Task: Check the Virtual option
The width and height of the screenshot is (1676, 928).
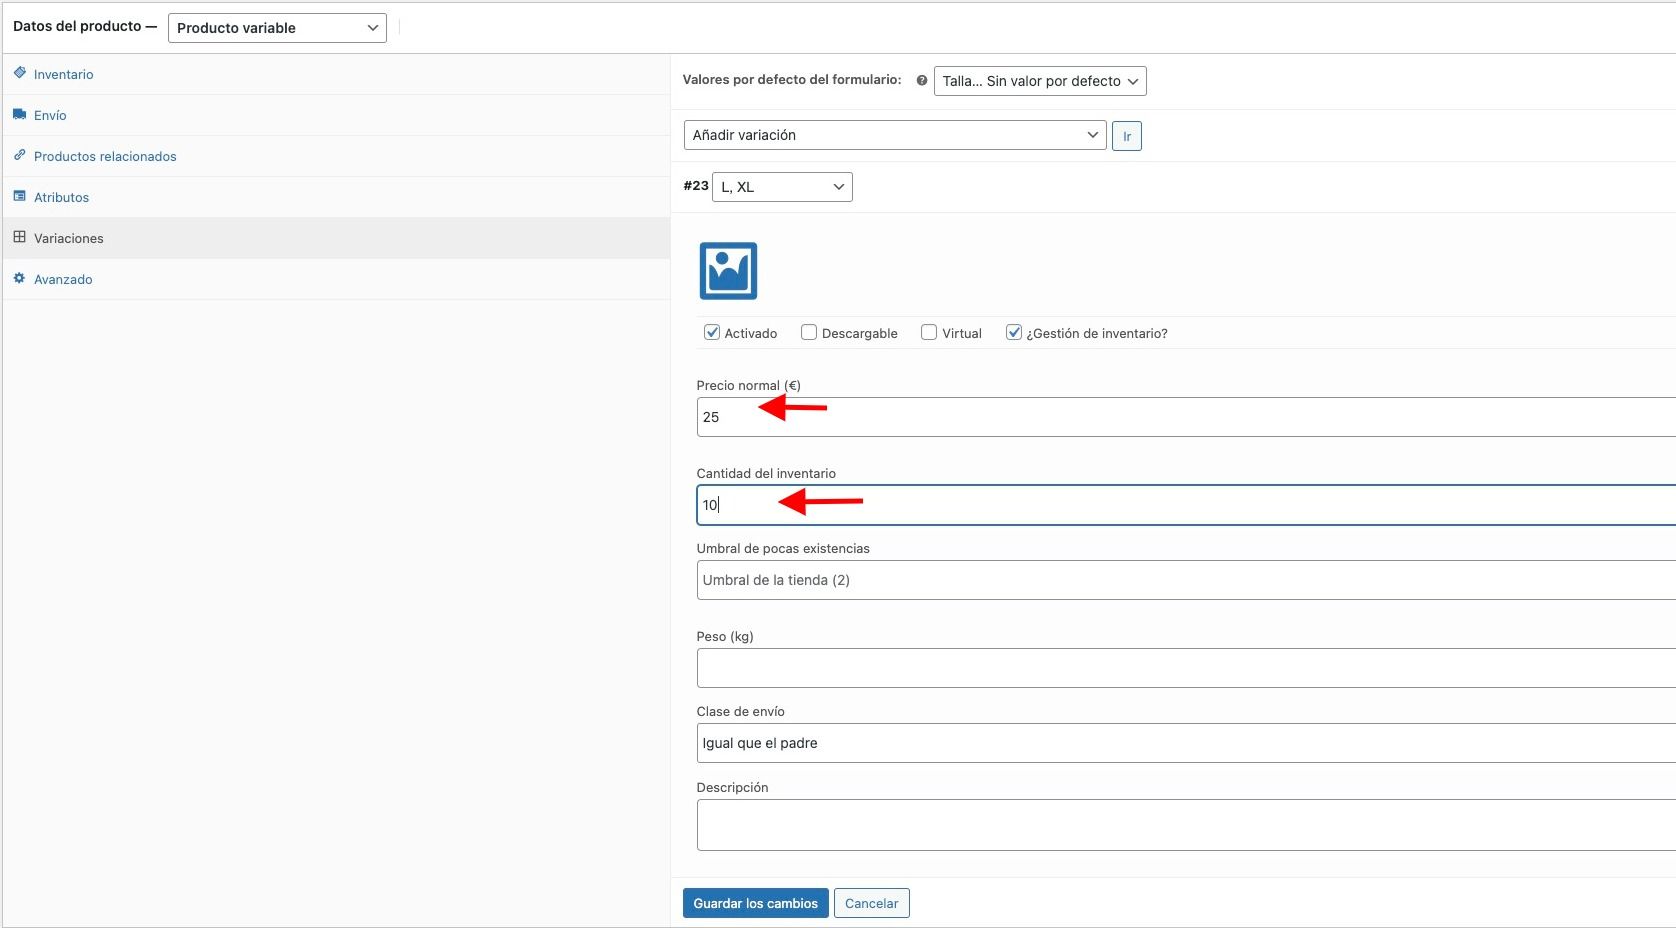Action: (x=929, y=332)
